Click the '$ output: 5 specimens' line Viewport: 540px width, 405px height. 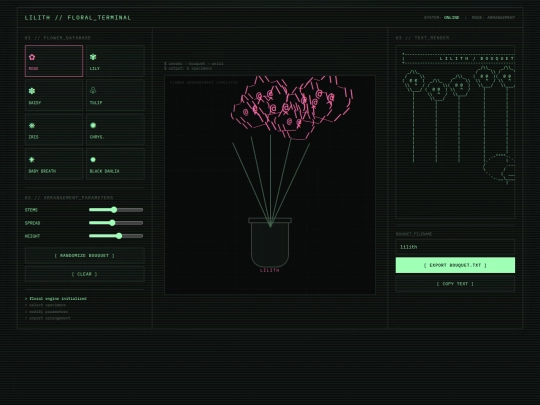click(188, 68)
